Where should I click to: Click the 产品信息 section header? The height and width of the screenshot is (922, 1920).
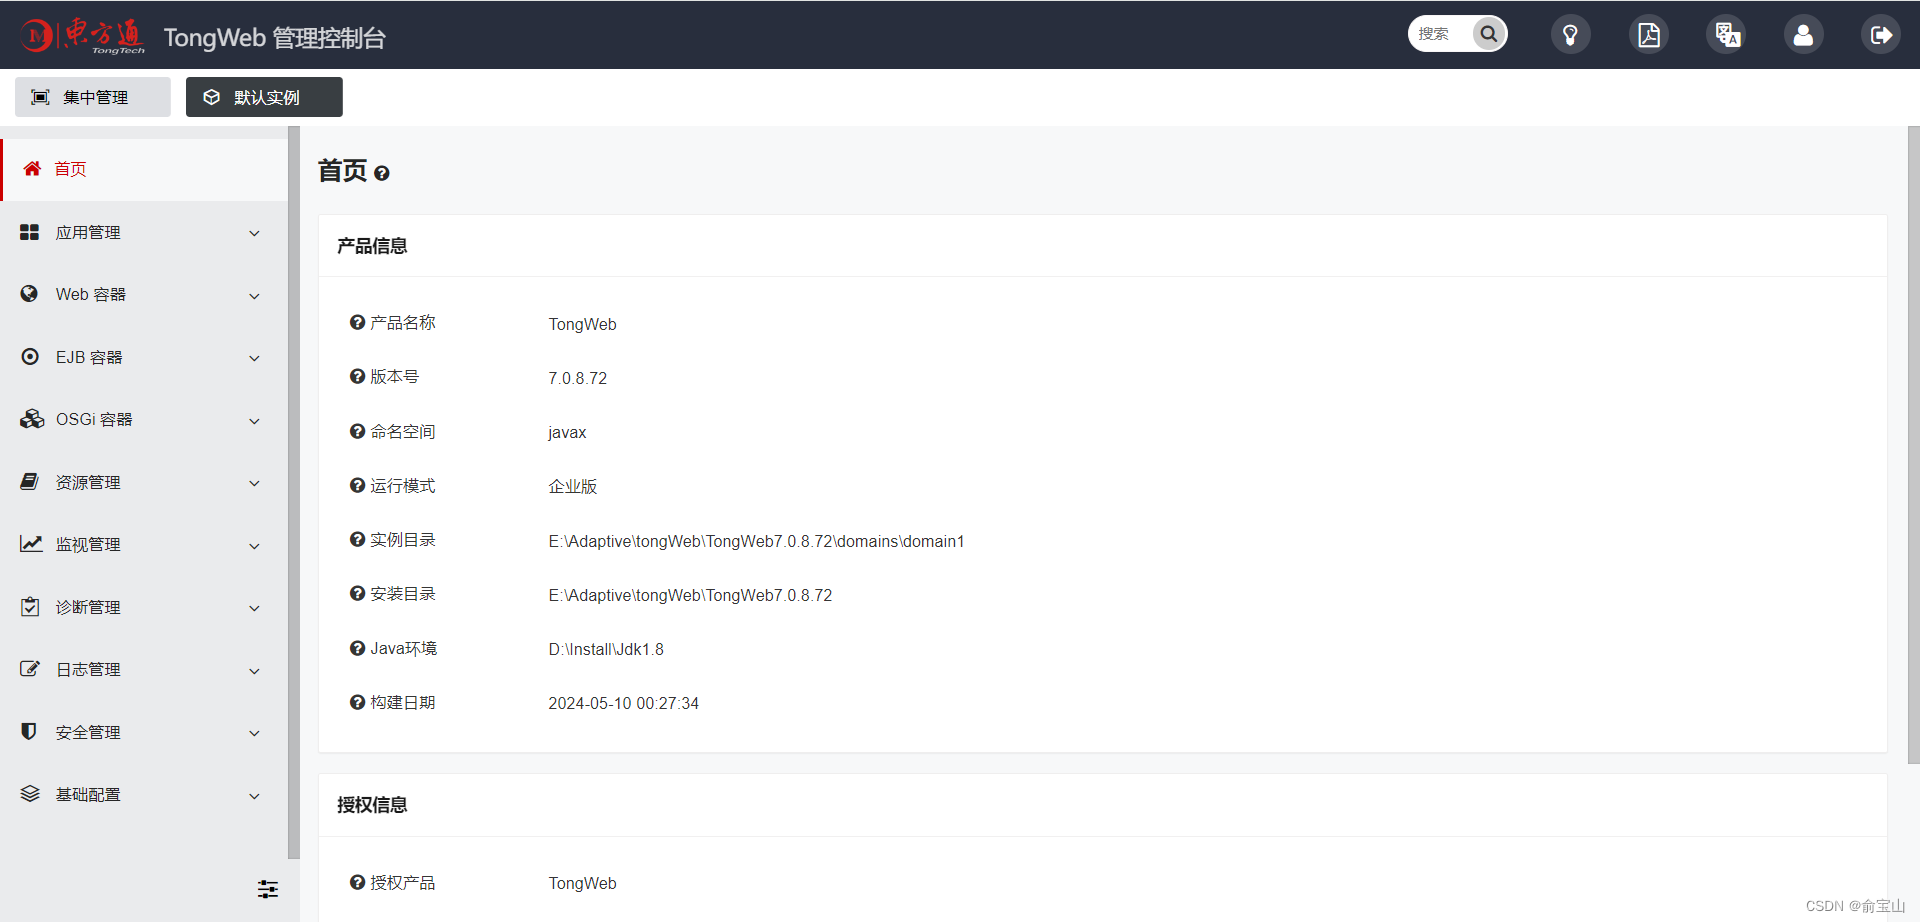click(x=372, y=246)
